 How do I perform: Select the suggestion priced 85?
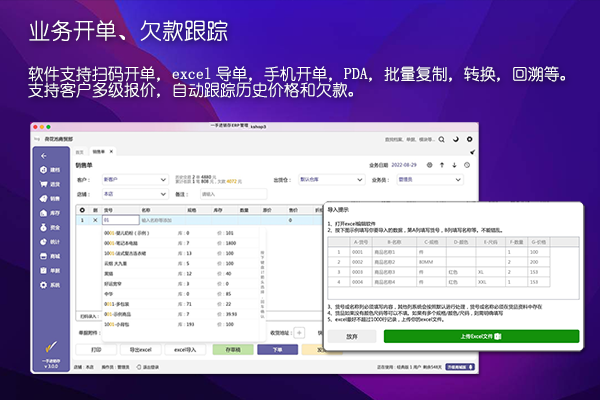[180, 294]
